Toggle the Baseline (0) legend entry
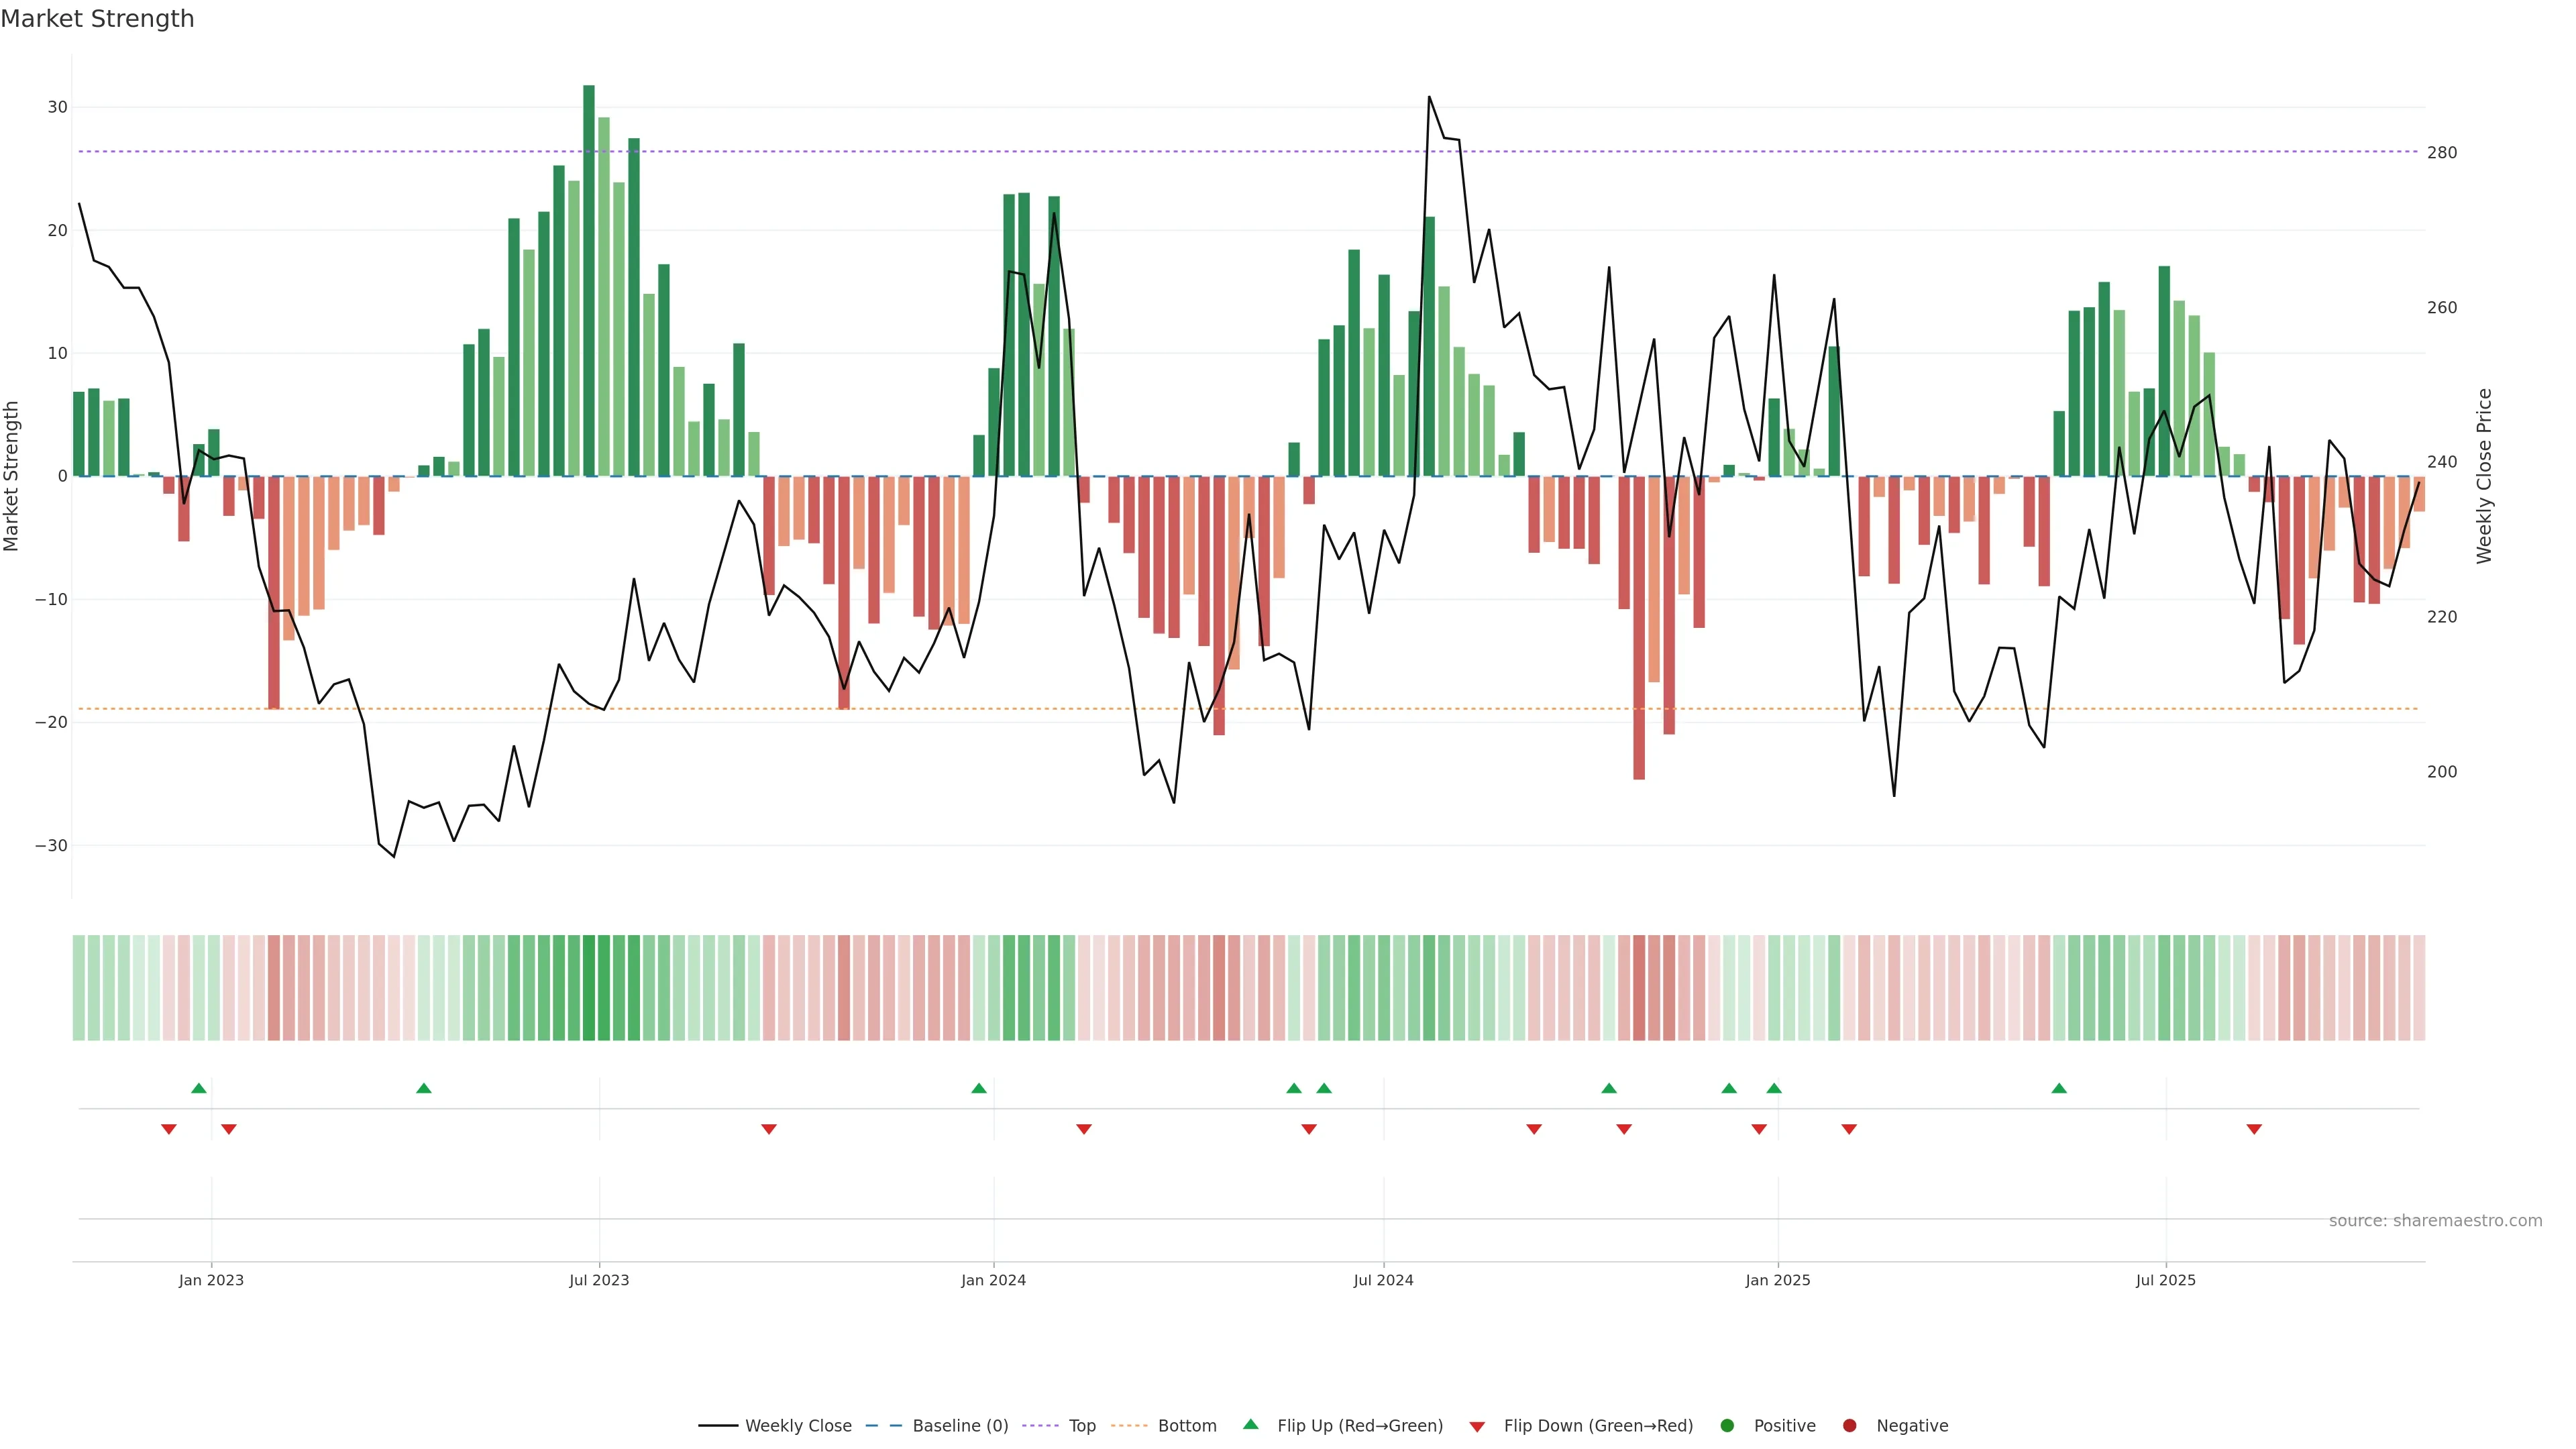Image resolution: width=2576 pixels, height=1449 pixels. point(959,1426)
